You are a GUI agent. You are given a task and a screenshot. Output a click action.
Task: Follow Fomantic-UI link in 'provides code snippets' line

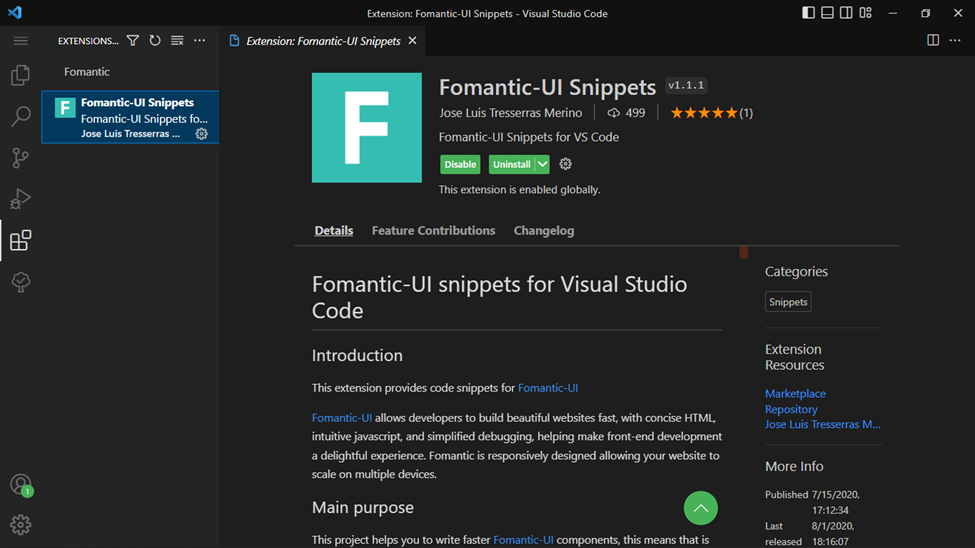[x=548, y=388]
